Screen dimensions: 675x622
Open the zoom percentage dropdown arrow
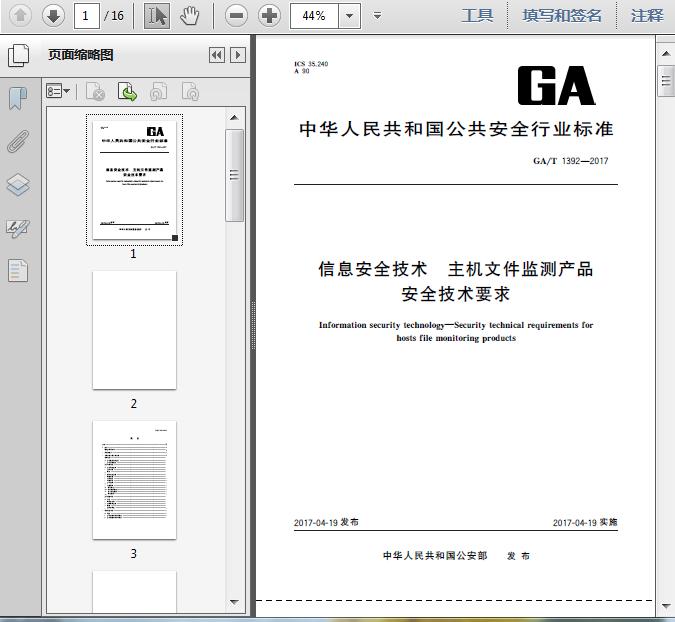[350, 16]
